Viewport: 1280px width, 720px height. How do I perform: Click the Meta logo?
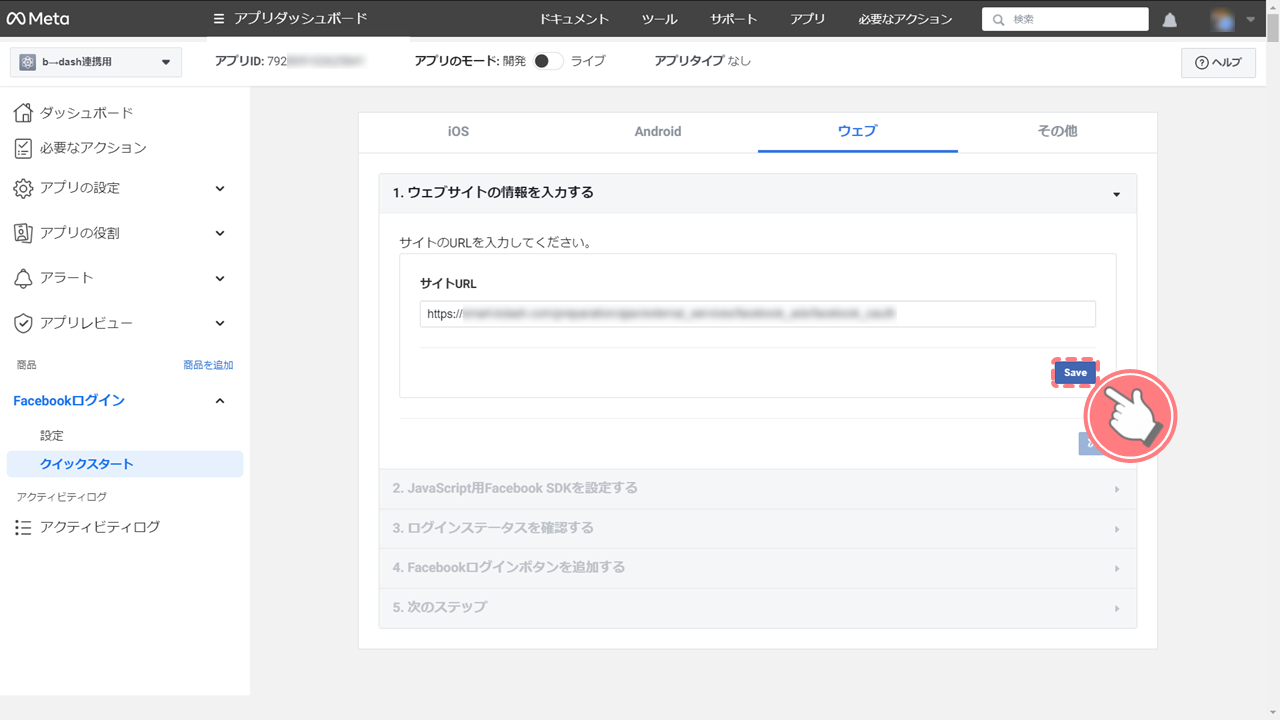(38, 19)
